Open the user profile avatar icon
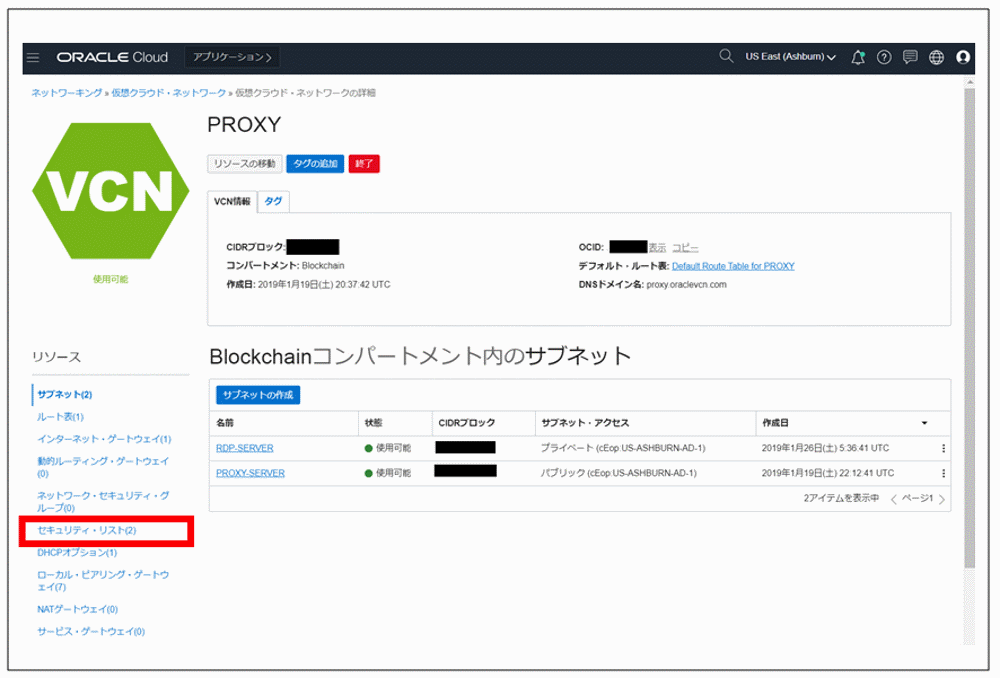 963,58
